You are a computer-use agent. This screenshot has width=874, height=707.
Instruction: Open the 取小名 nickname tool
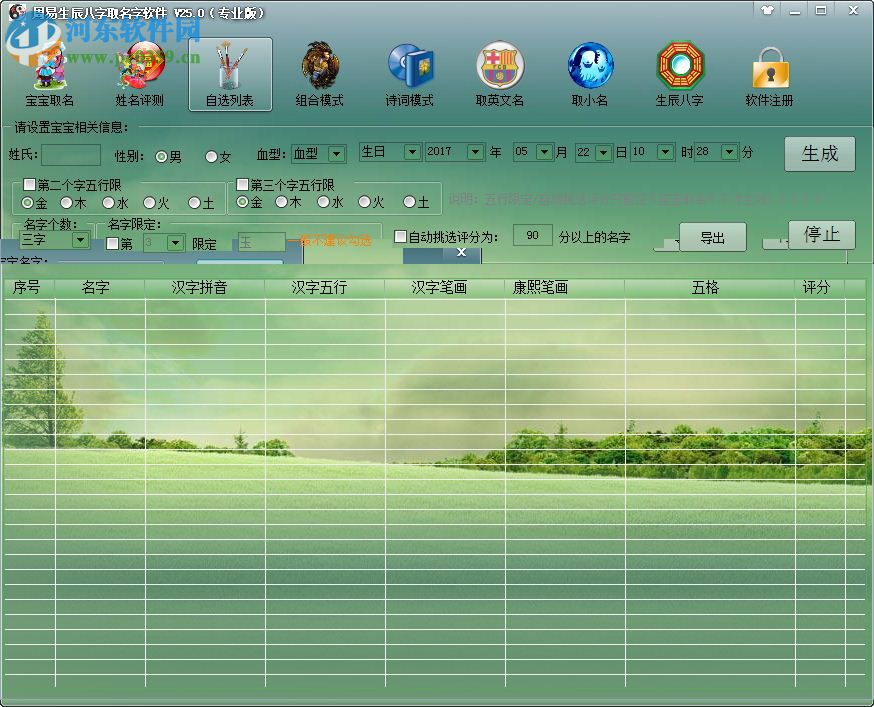590,75
